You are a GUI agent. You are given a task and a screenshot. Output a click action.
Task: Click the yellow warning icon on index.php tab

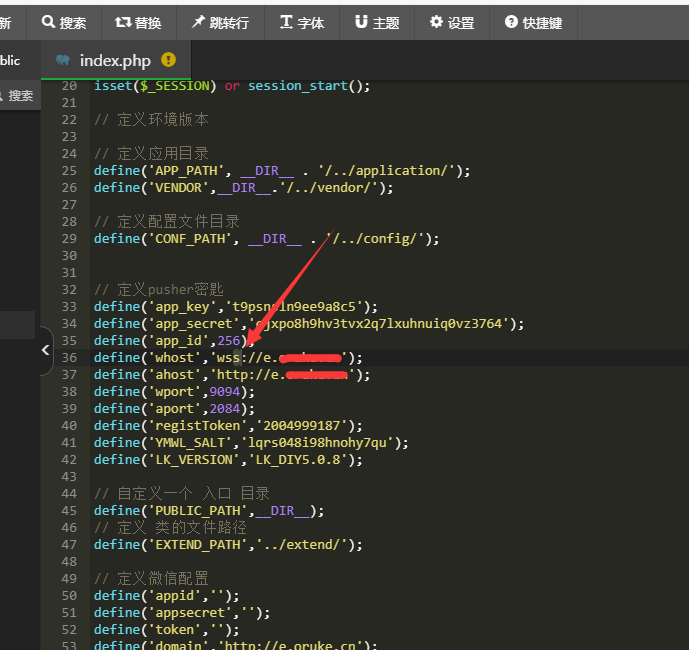[x=168, y=60]
